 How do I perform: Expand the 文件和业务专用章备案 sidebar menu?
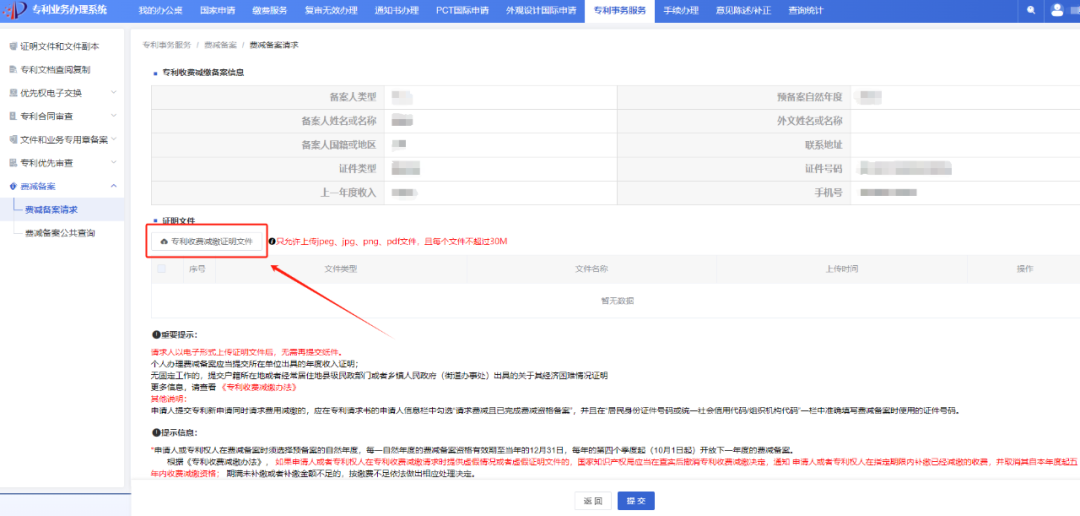click(114, 139)
